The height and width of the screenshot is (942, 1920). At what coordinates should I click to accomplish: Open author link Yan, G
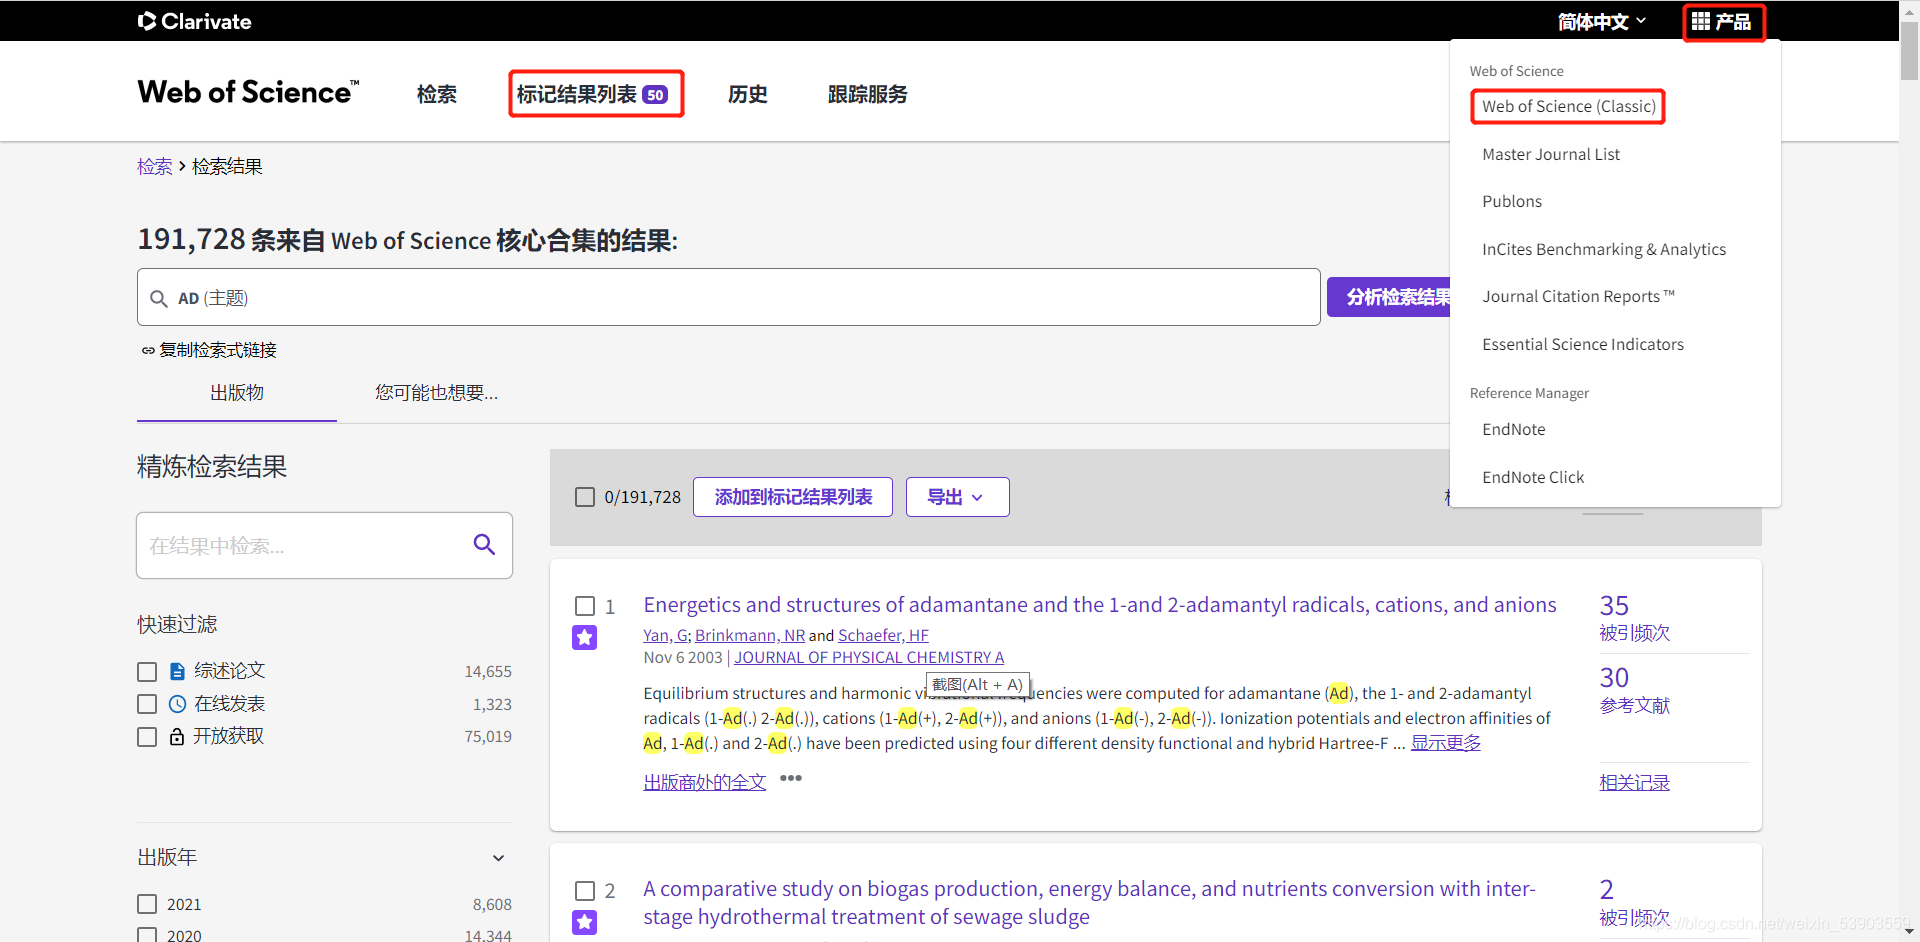click(666, 635)
